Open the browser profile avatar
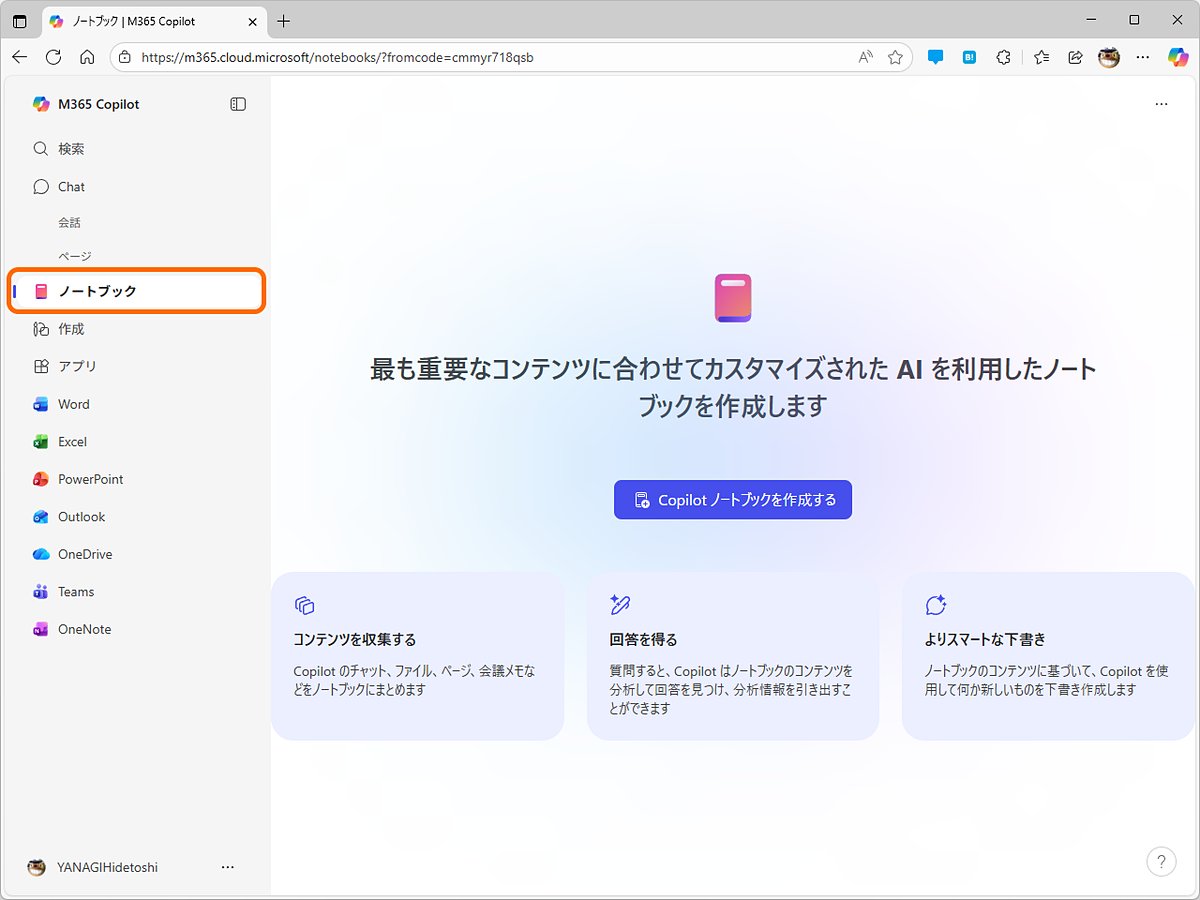 [1108, 57]
